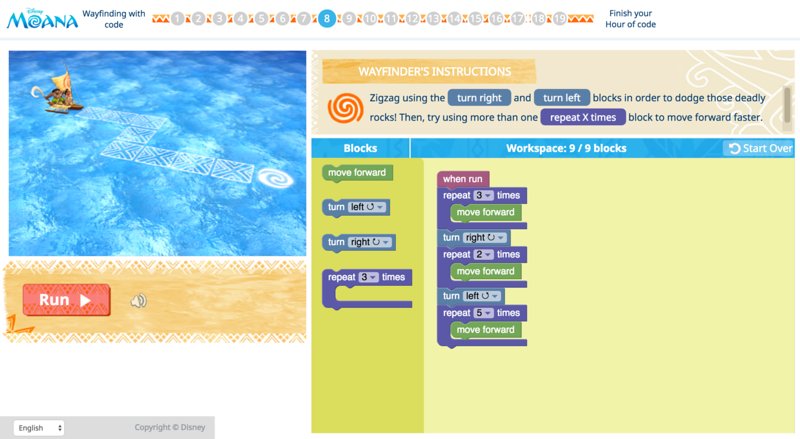Viewport: 800px width, 439px height.
Task: Open count dropdown on workspace repeat 5 times
Action: point(484,313)
